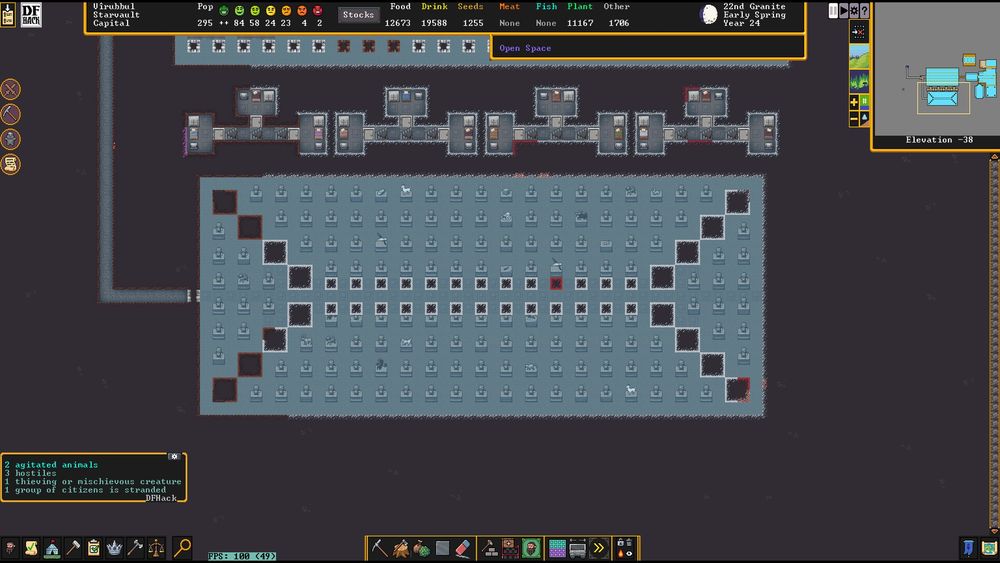Open the scroll announcements alert
Screen dimensions: 1000x563
tap(10, 165)
